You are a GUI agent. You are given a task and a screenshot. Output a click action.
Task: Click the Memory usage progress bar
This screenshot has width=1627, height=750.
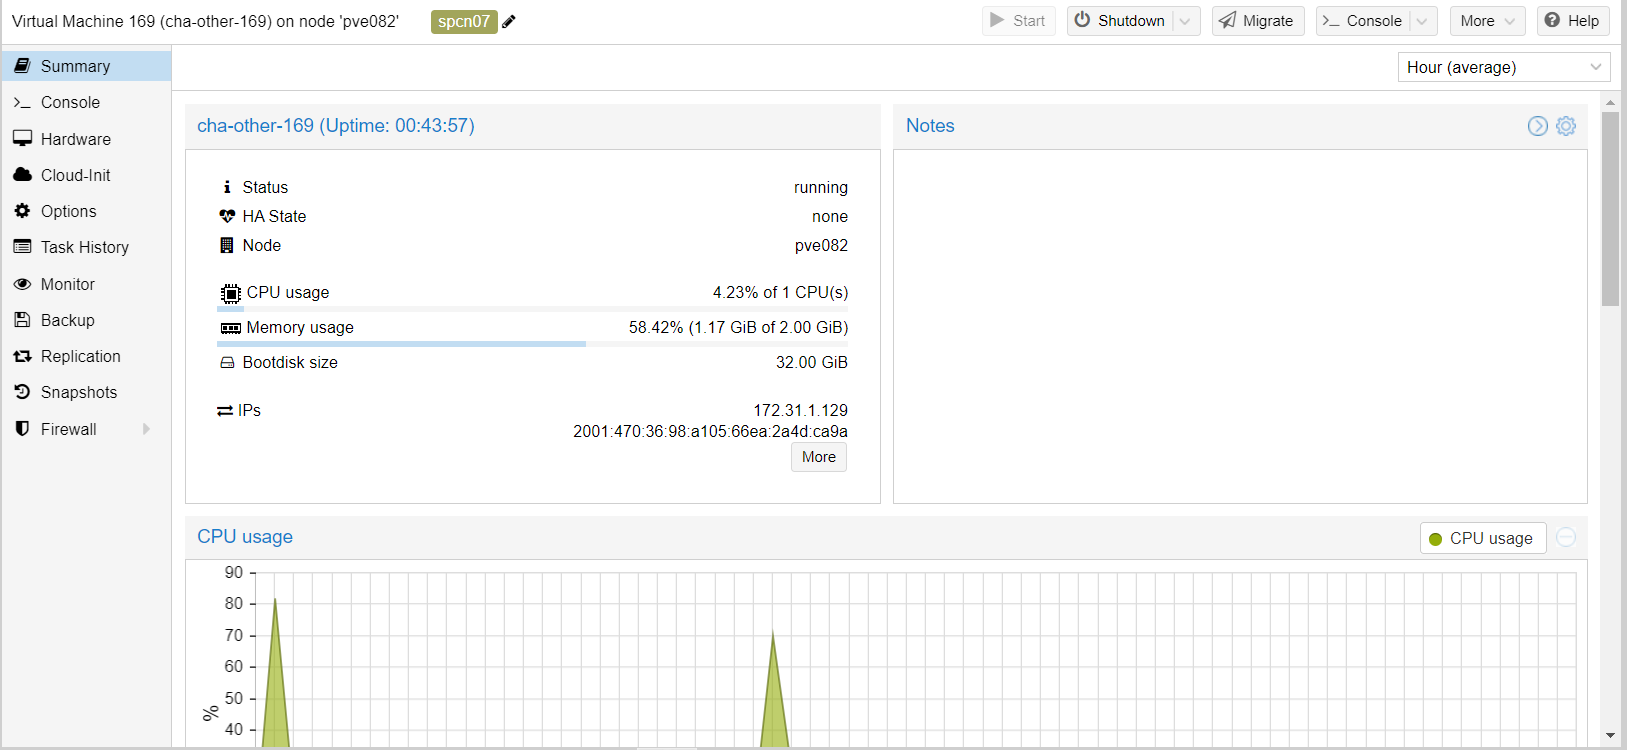tap(532, 344)
